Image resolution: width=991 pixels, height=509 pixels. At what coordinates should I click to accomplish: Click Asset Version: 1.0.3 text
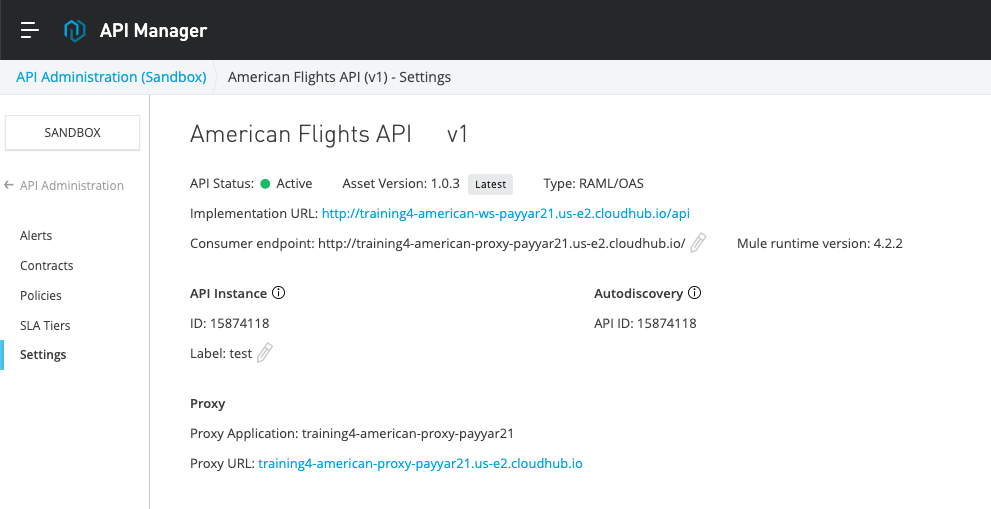[401, 184]
